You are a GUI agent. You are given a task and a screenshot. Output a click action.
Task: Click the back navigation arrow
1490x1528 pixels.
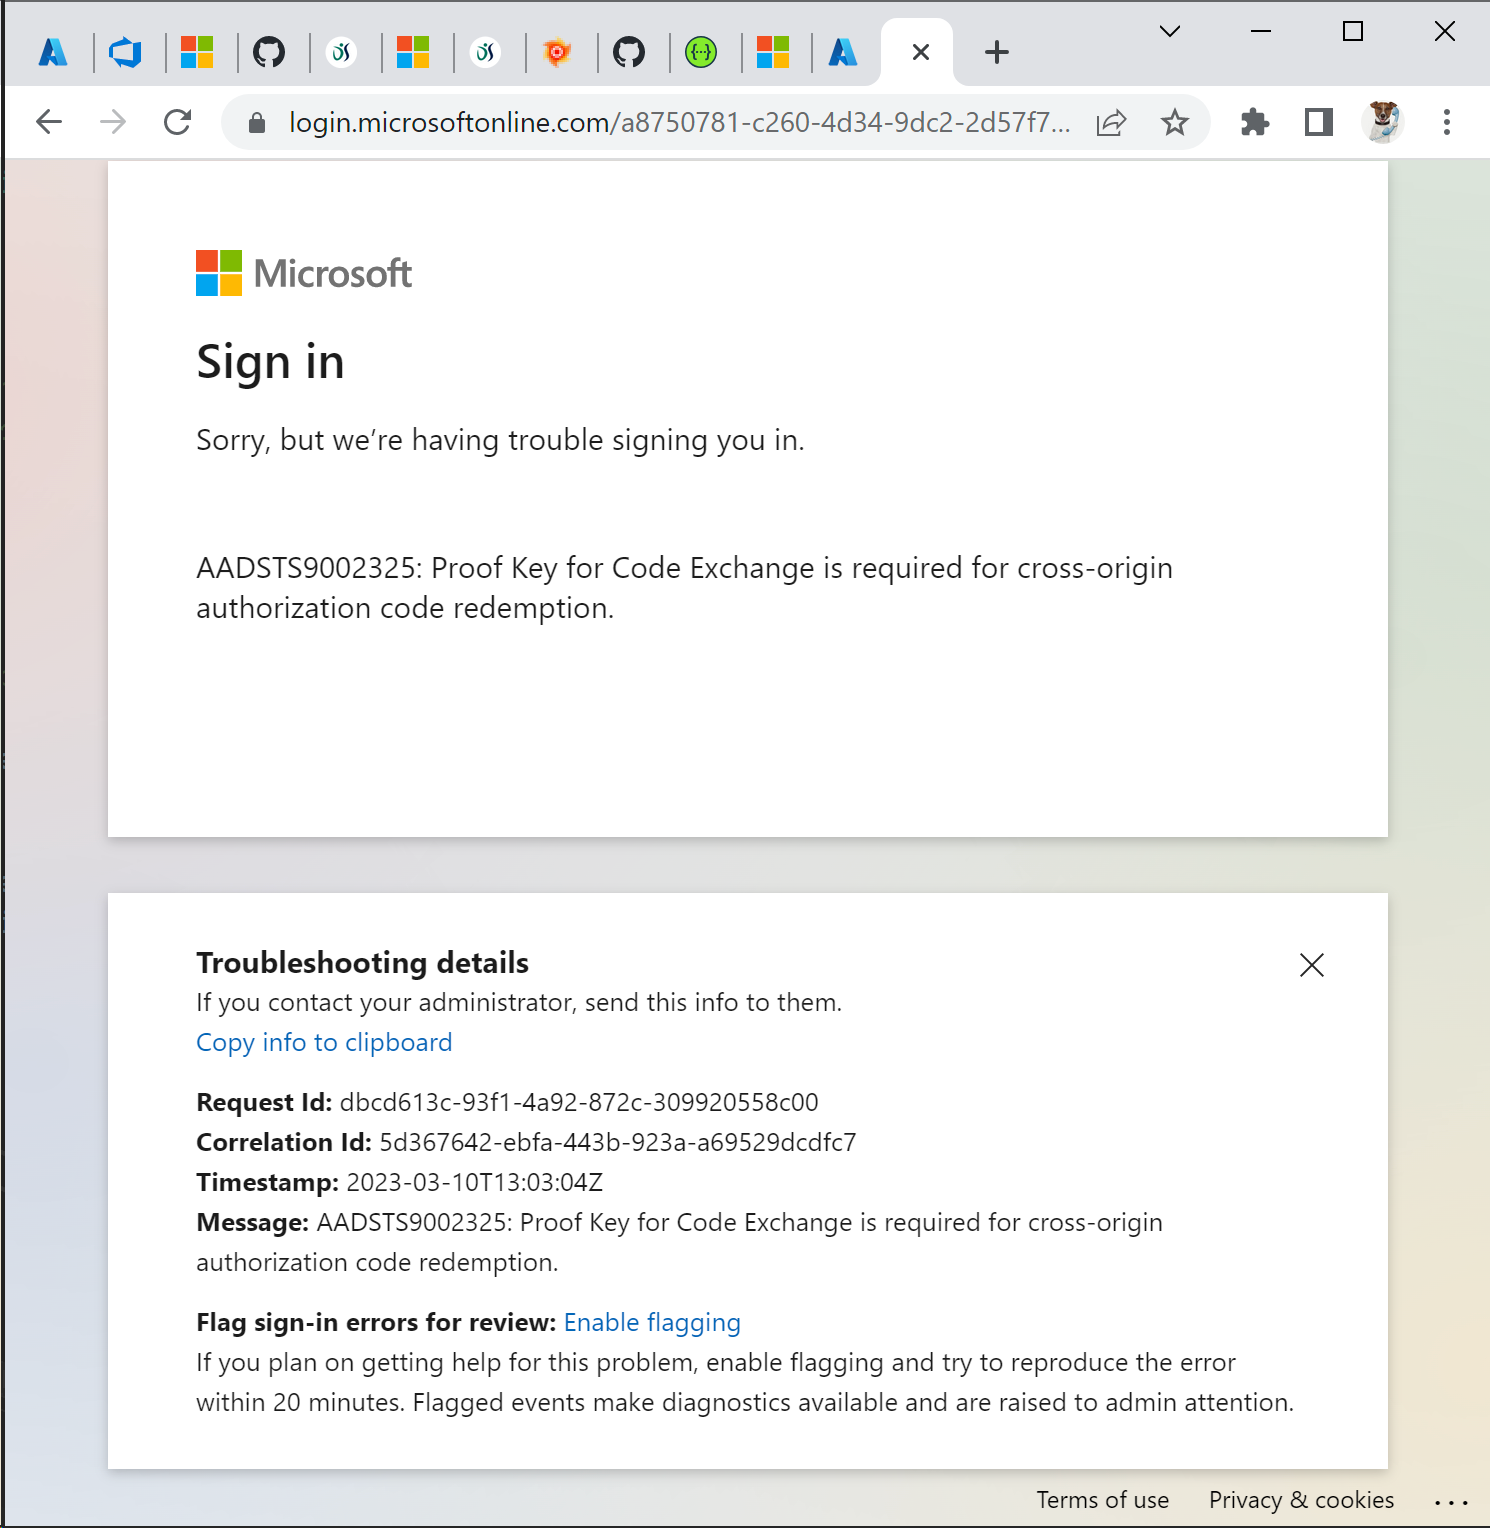[x=48, y=122]
